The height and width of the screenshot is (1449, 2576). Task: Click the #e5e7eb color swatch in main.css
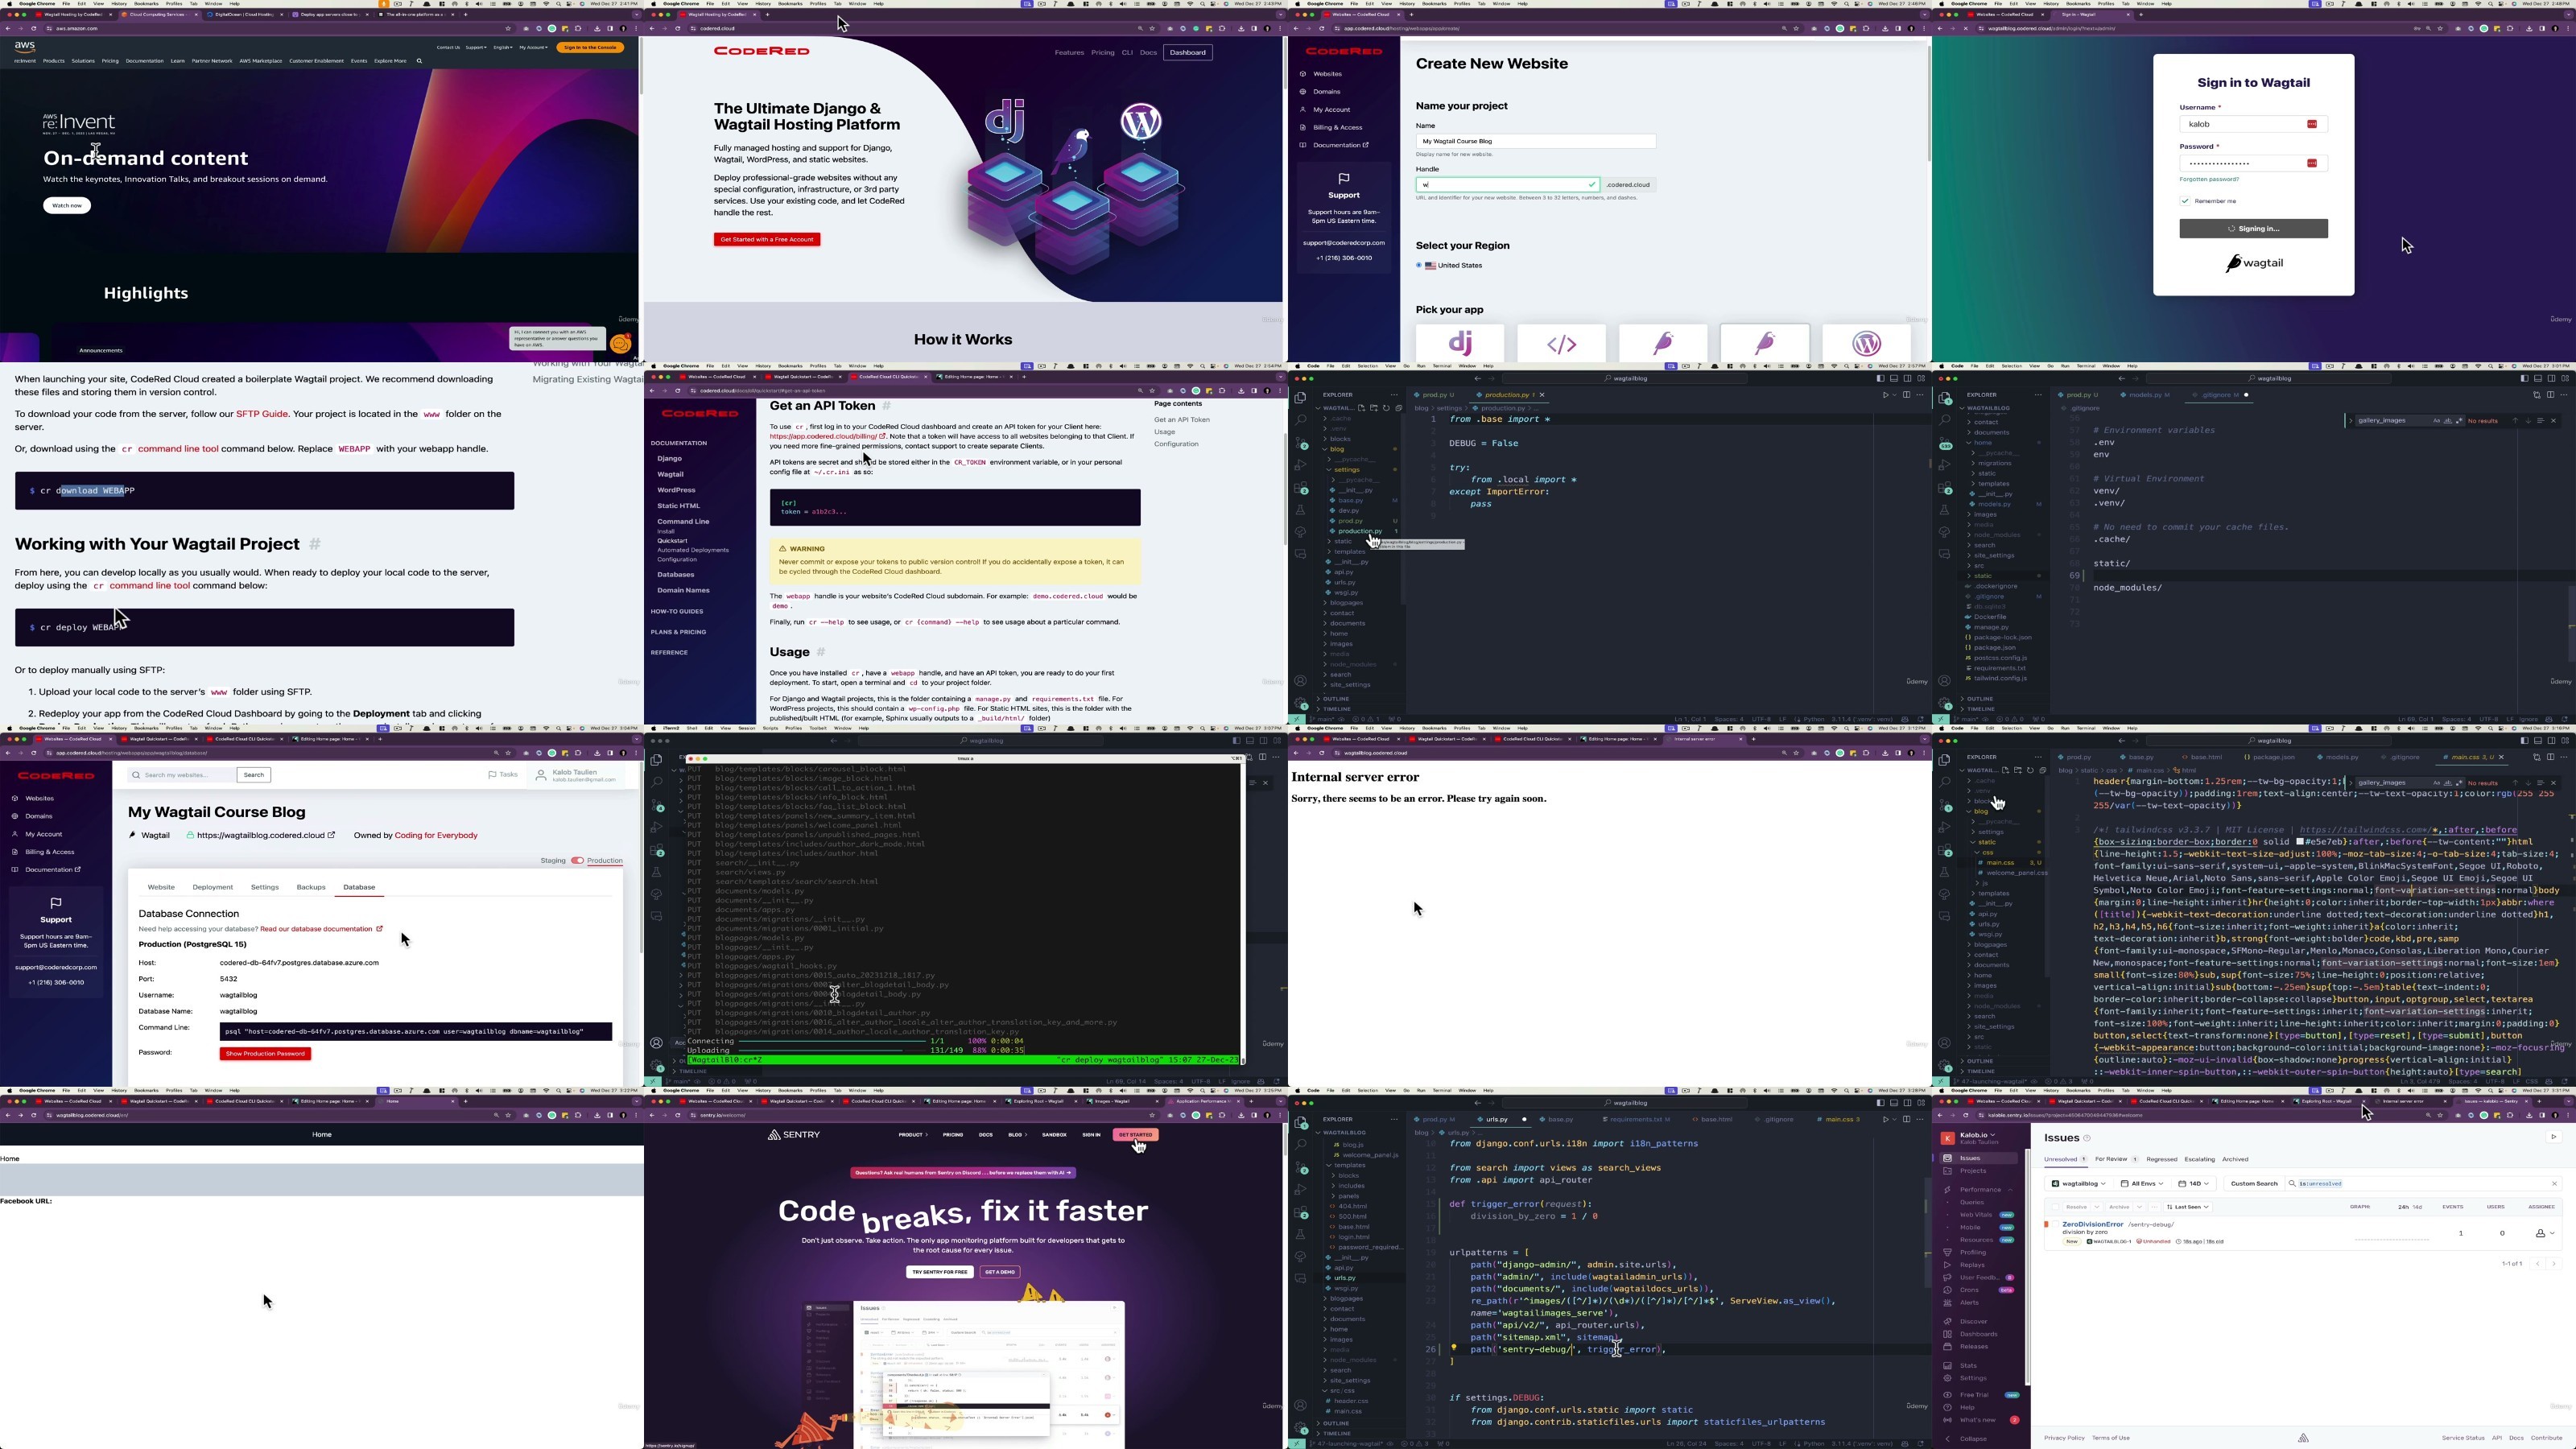pyautogui.click(x=2300, y=842)
